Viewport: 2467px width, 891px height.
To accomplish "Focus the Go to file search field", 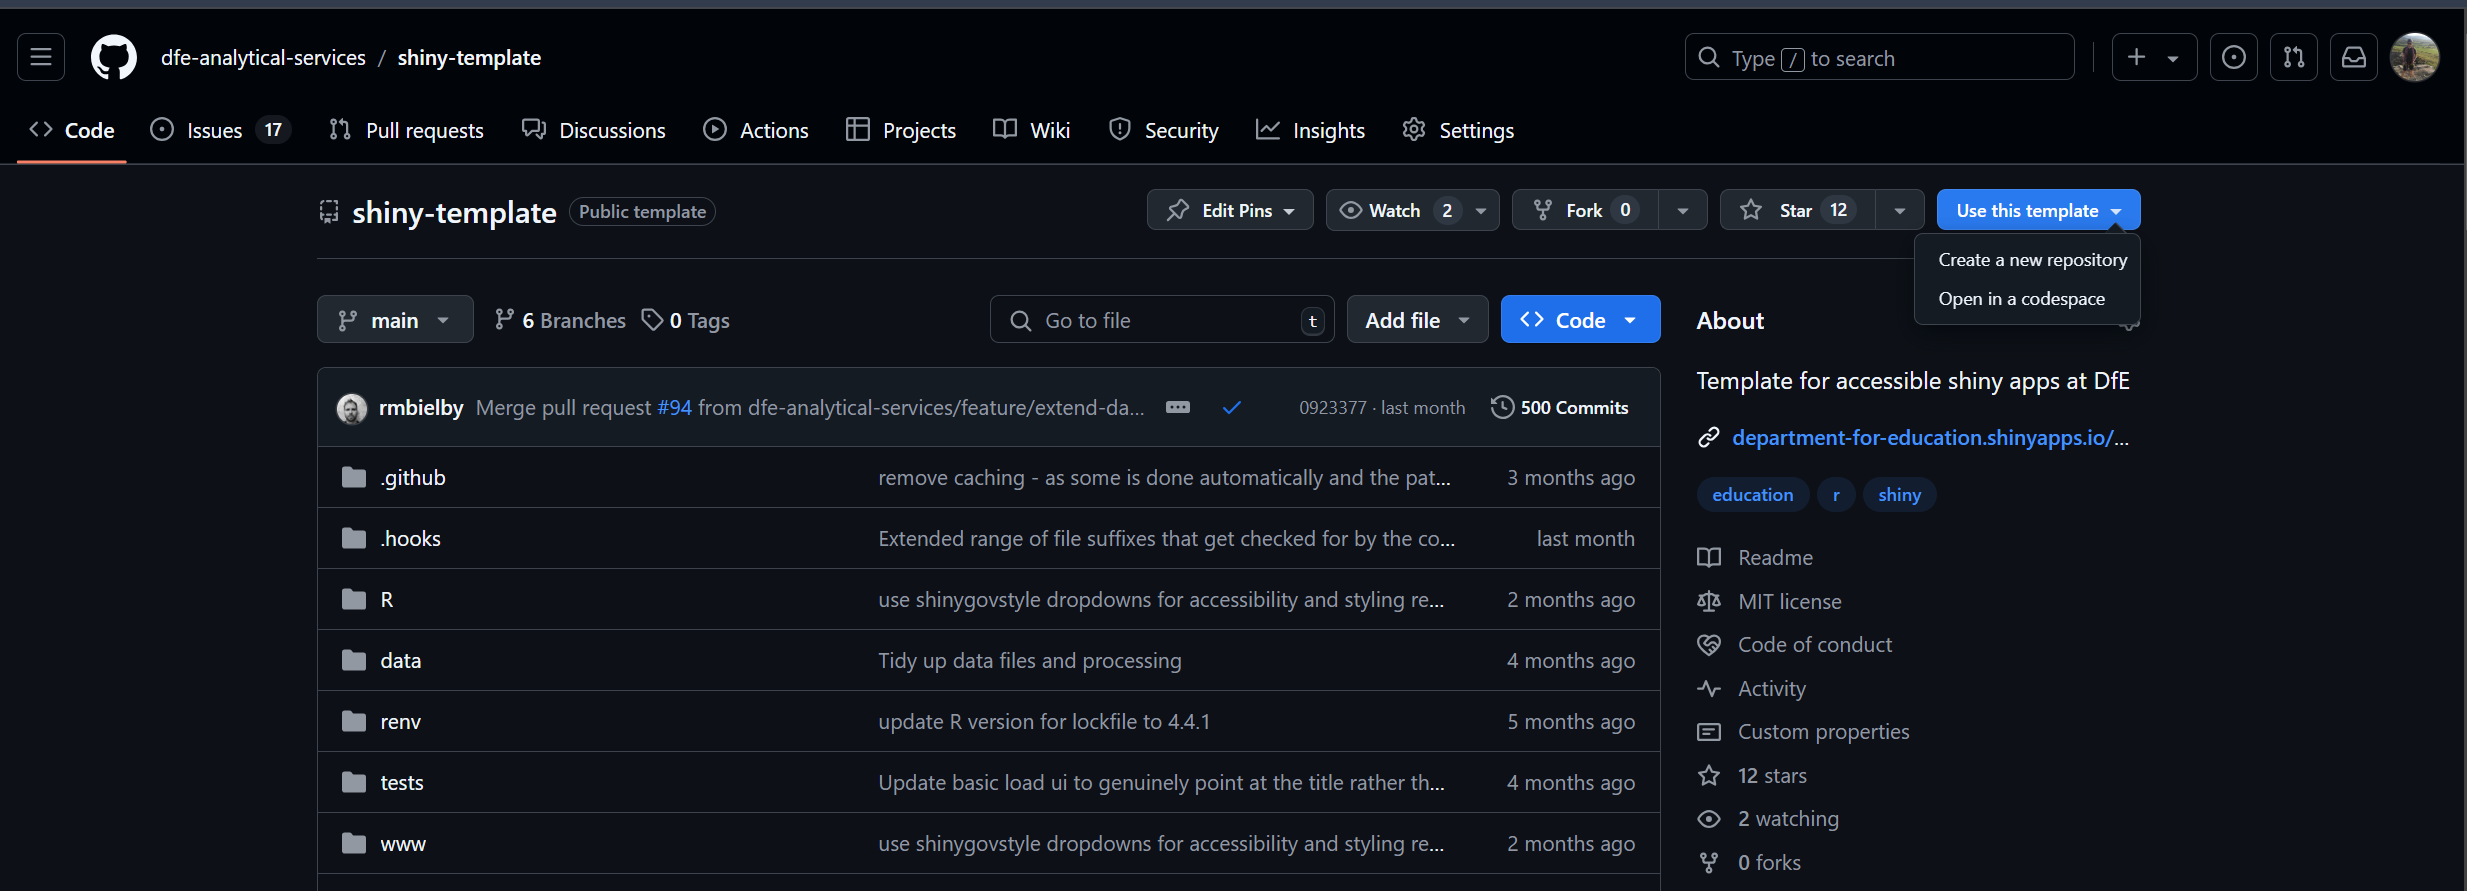I will click(x=1160, y=320).
